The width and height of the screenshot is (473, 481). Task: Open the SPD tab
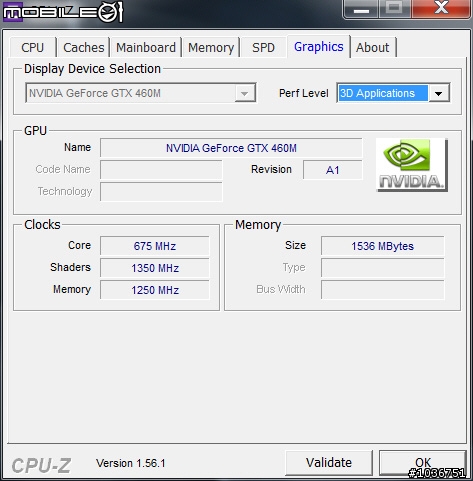(263, 47)
